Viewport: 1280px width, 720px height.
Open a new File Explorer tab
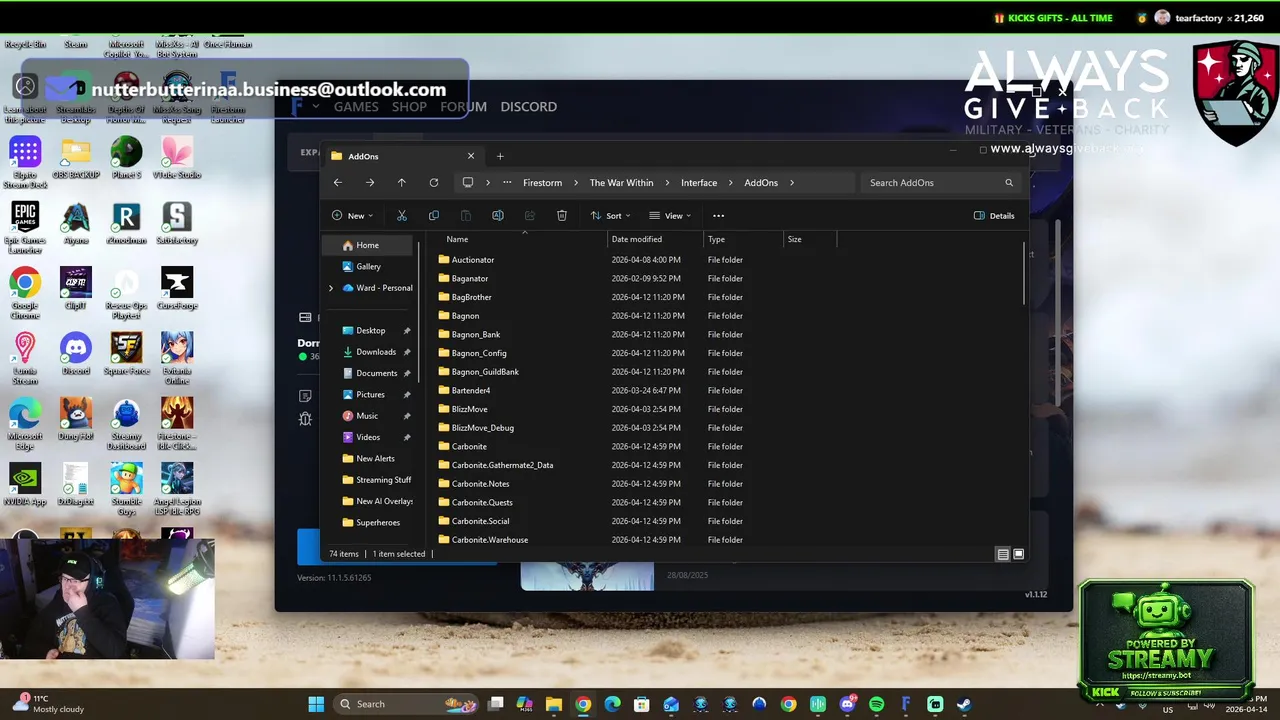[500, 156]
